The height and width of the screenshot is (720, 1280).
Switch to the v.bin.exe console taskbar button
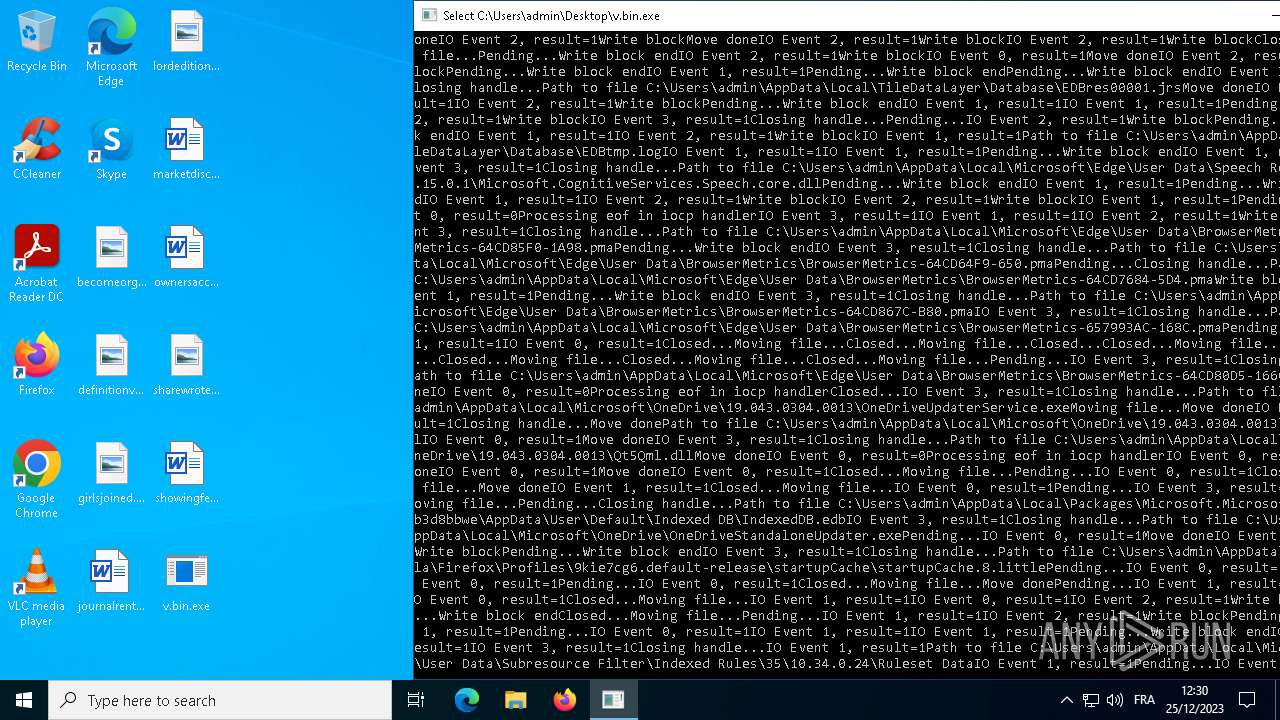pyautogui.click(x=613, y=700)
